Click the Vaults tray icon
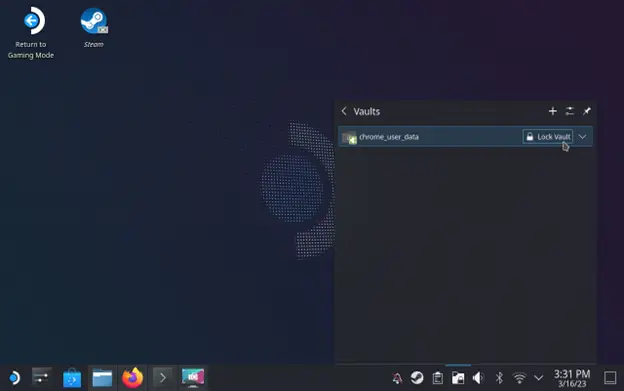This screenshot has height=391, width=624. [x=458, y=378]
